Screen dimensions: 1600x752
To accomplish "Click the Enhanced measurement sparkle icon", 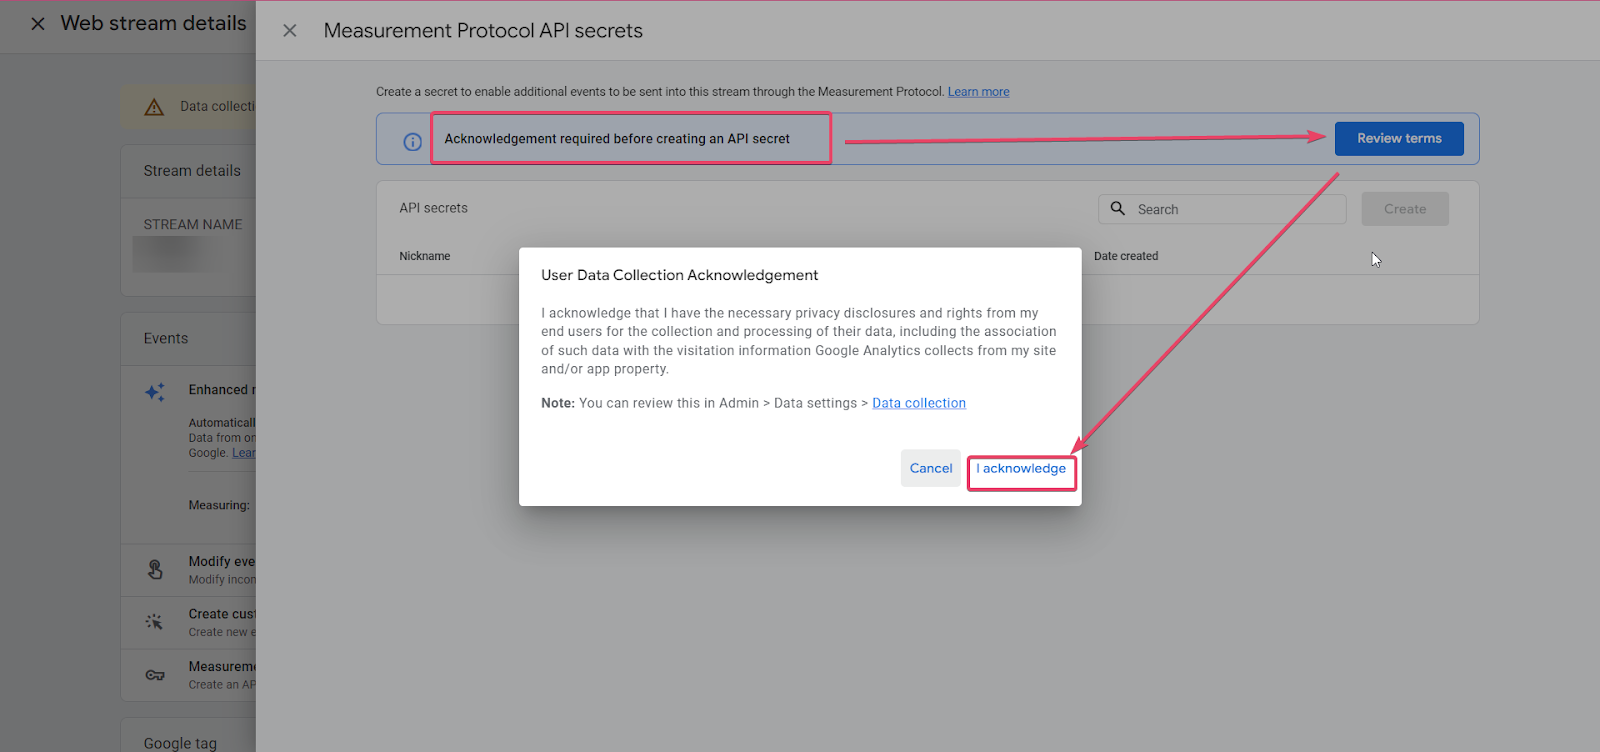I will coord(155,392).
